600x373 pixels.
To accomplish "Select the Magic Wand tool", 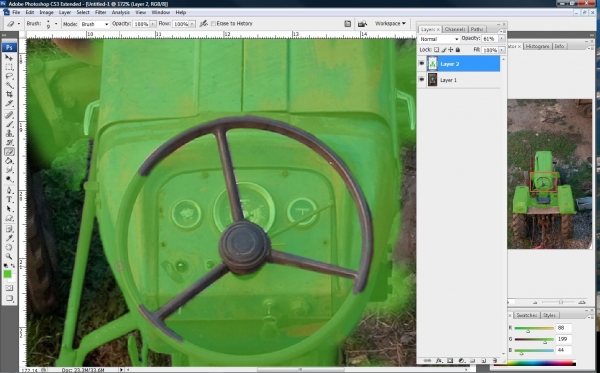I will coord(9,85).
